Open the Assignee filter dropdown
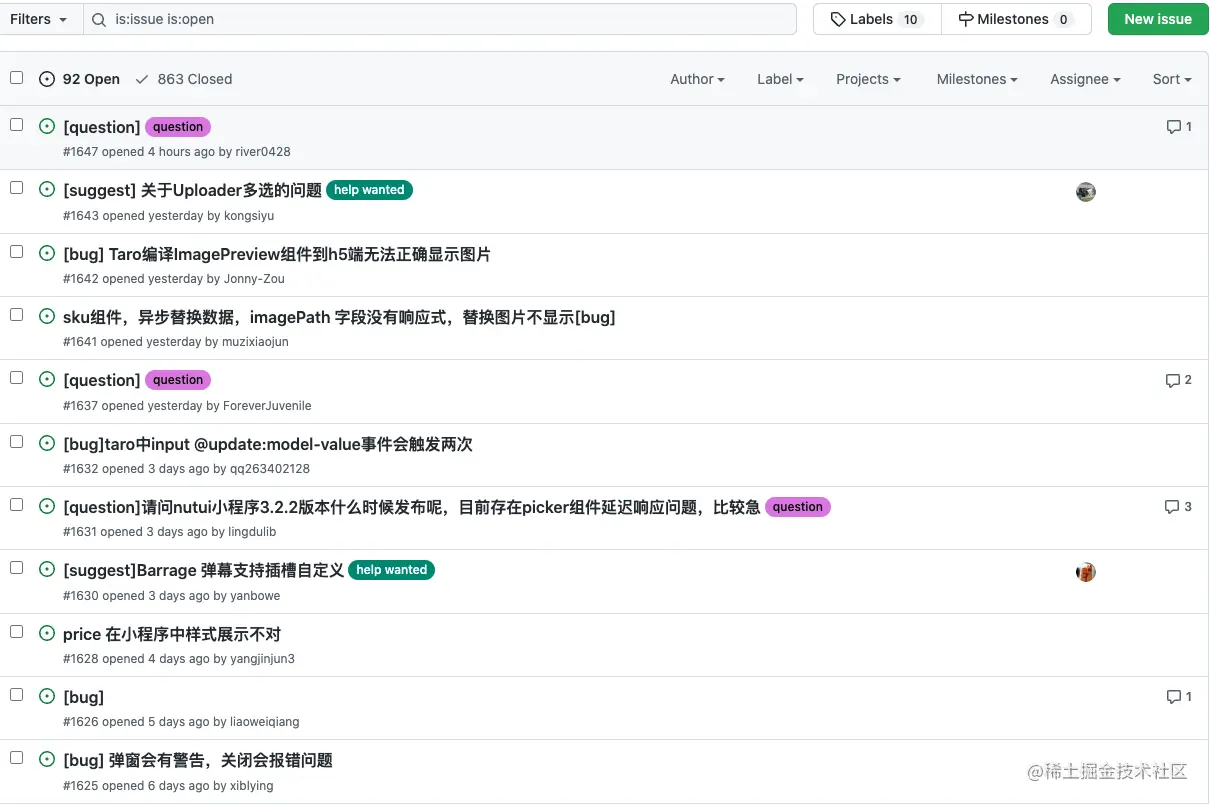 [x=1085, y=79]
